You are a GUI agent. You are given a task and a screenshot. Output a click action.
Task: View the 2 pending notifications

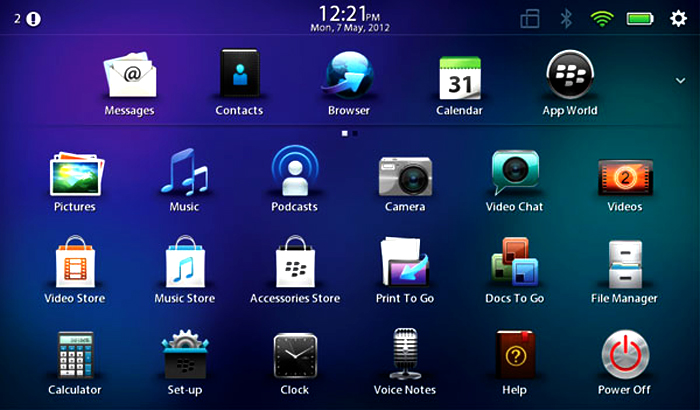[x=27, y=19]
